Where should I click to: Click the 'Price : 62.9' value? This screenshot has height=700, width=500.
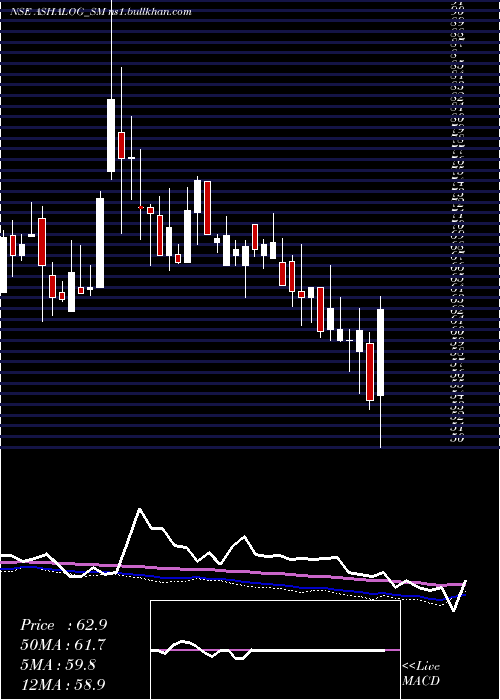point(63,625)
